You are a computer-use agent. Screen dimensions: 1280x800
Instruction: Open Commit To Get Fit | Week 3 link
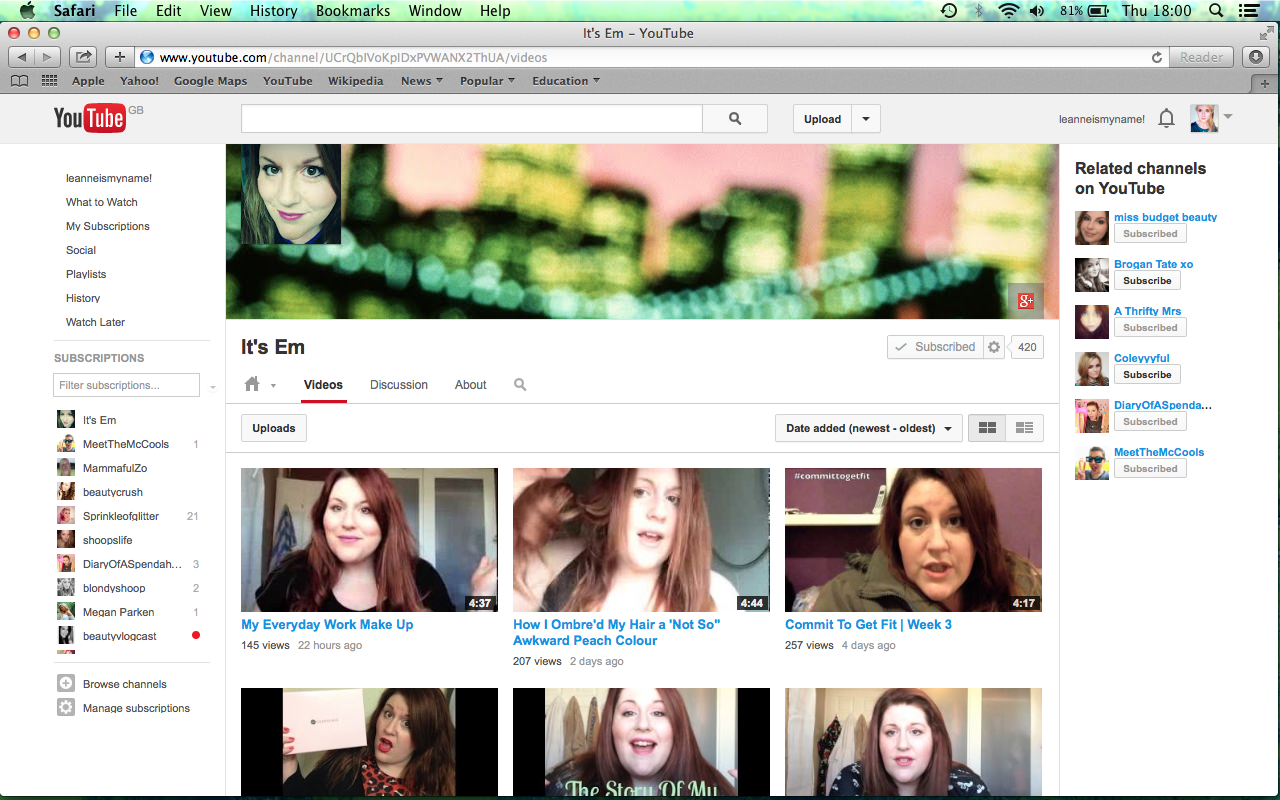(x=868, y=625)
